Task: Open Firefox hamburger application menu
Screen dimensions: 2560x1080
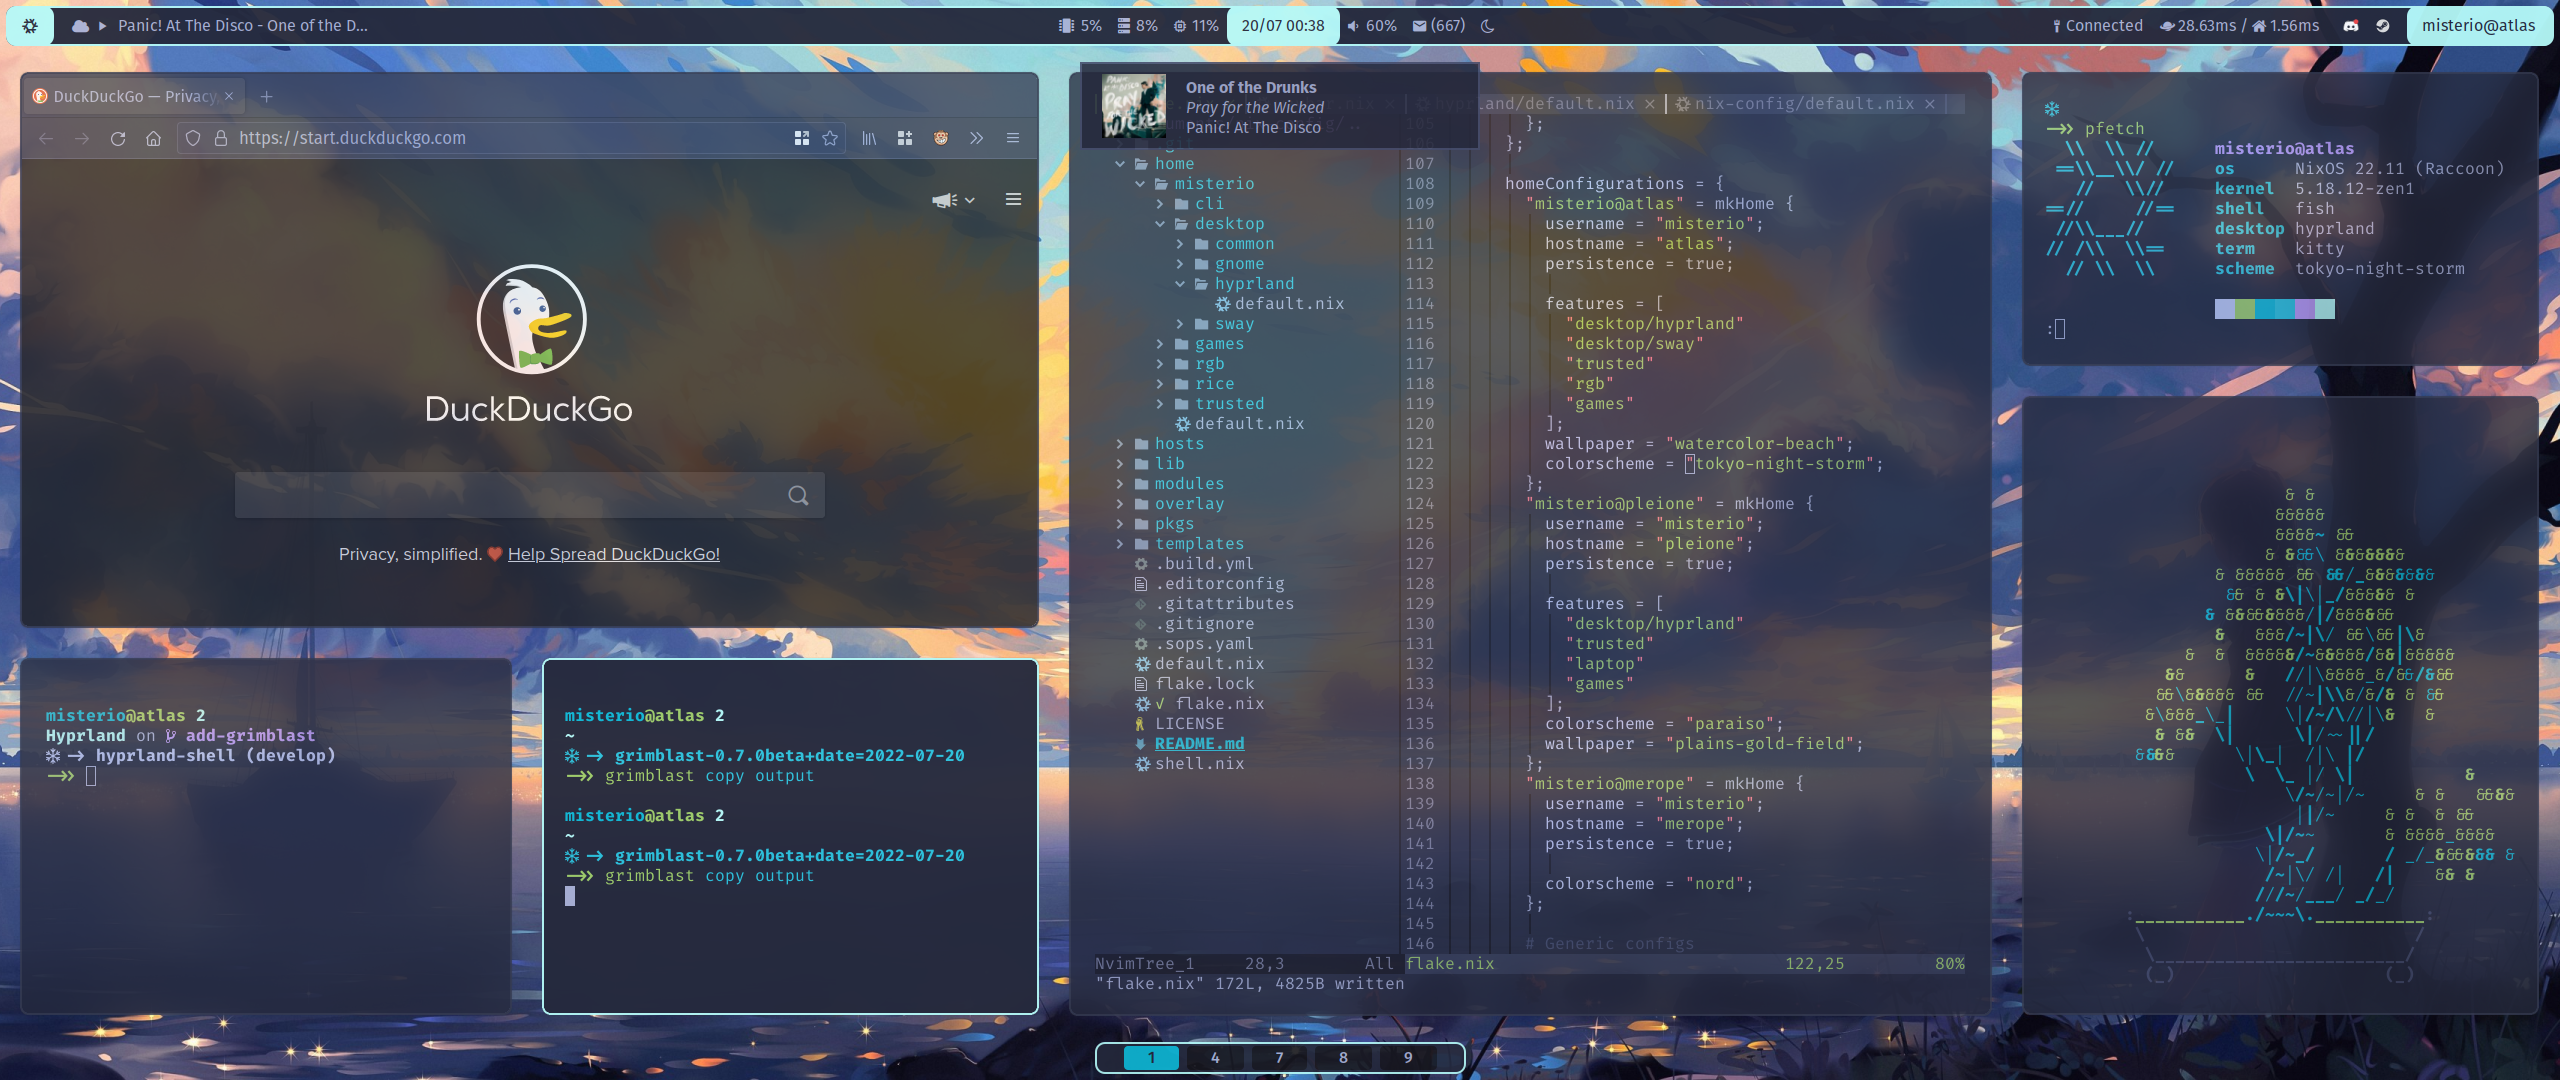Action: (1013, 138)
